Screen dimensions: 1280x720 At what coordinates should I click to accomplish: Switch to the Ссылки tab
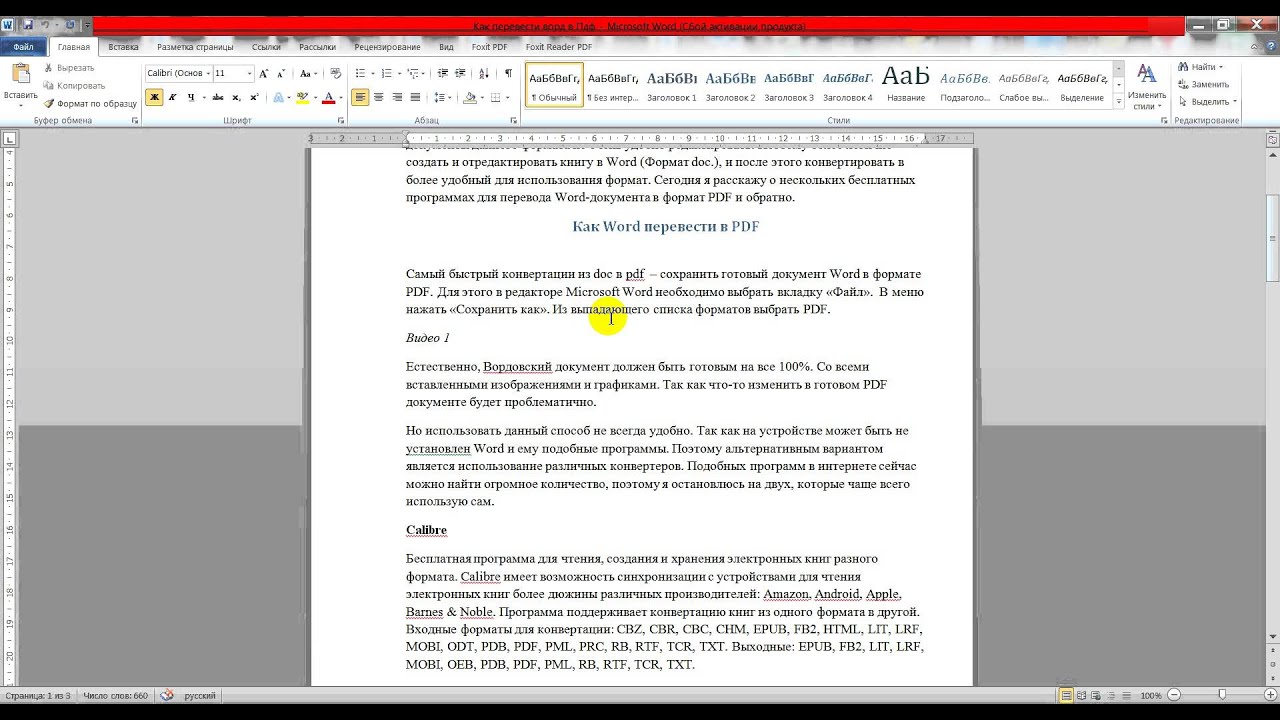266,47
